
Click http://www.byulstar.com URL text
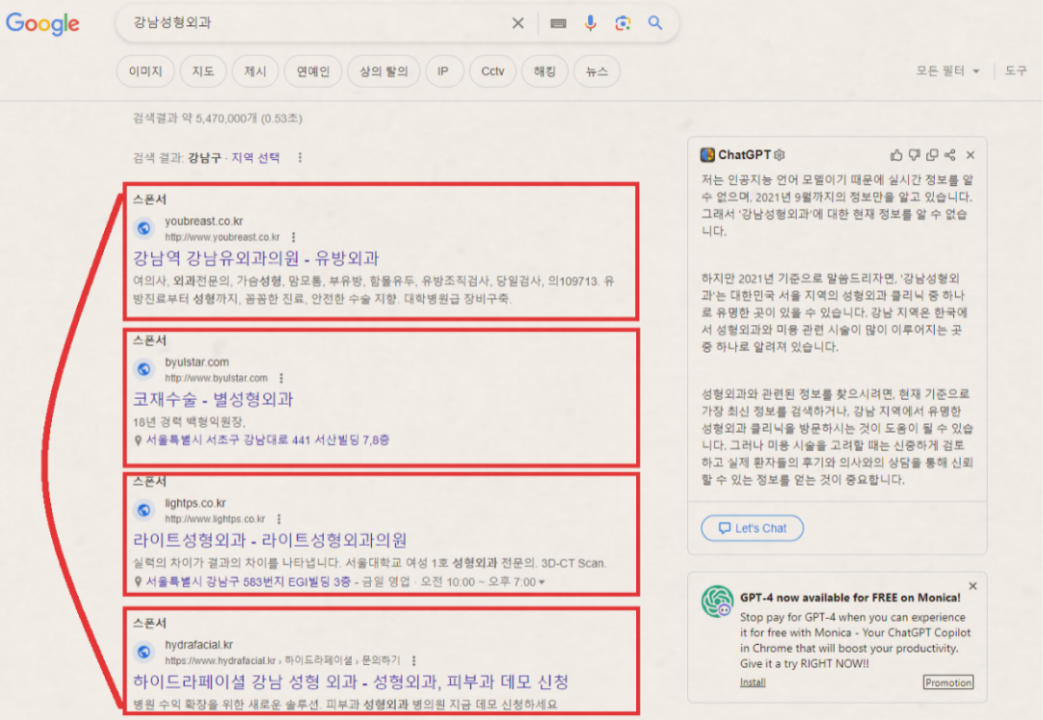pyautogui.click(x=216, y=378)
